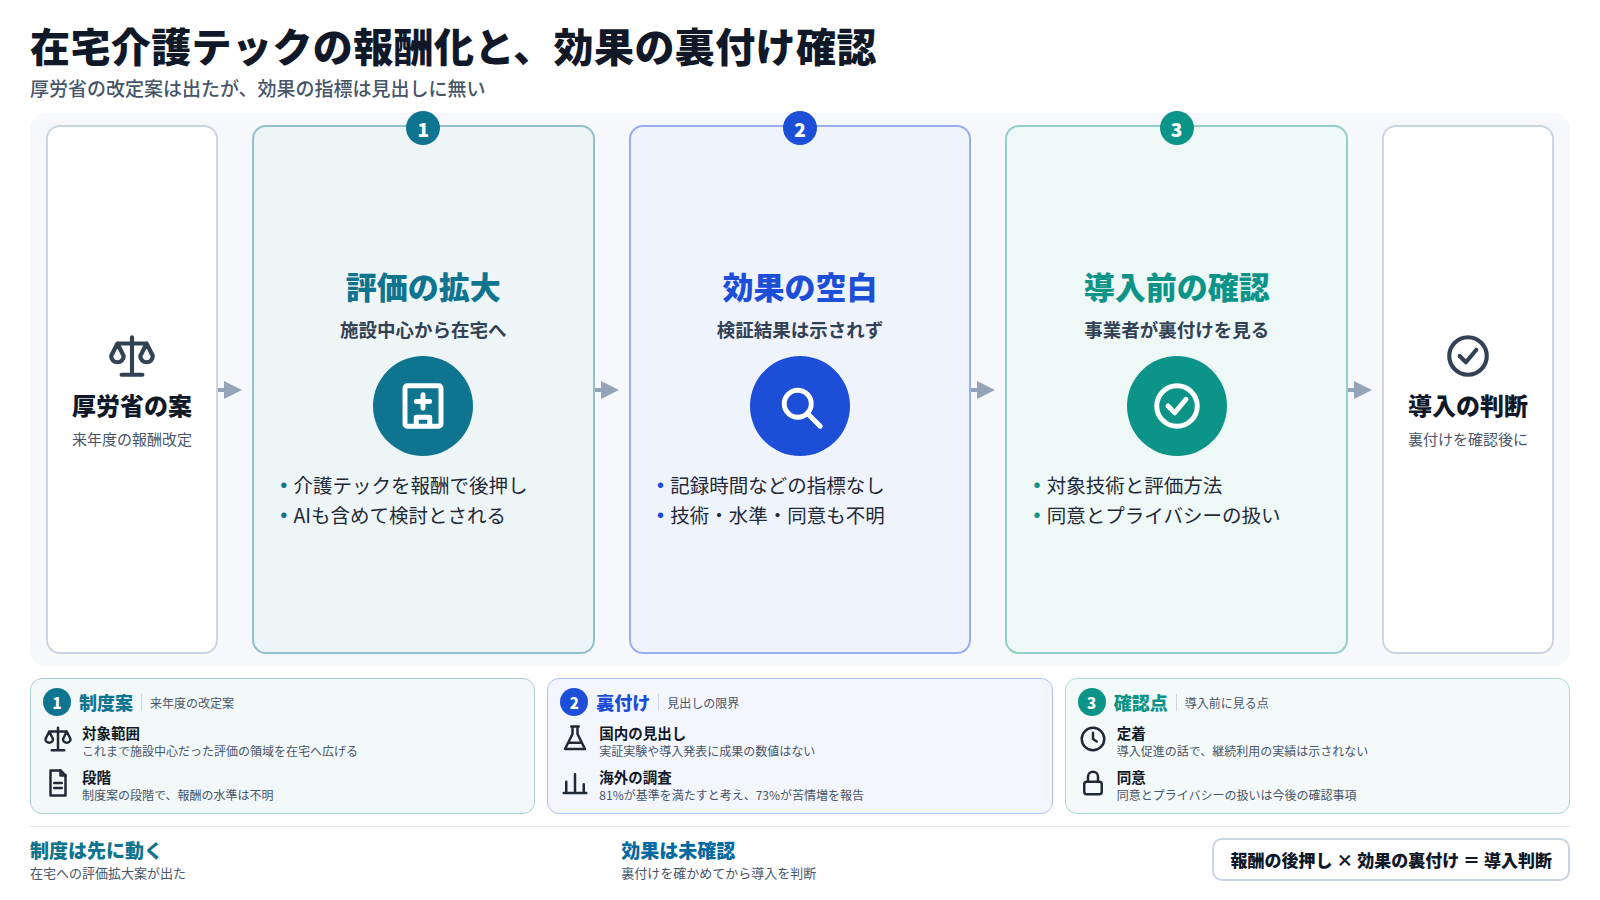Click the bullet 対象技術と評価方法
1600x900 pixels.
(x=1127, y=486)
